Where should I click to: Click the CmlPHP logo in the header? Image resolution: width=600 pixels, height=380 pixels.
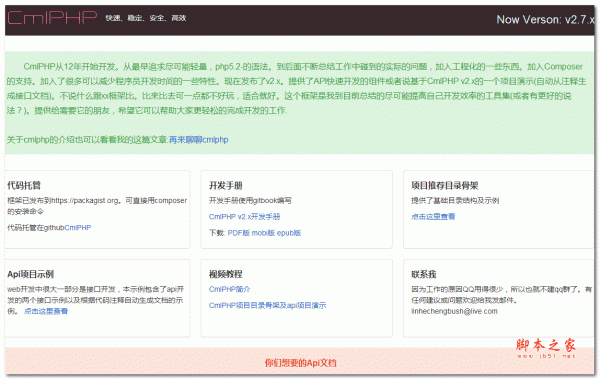click(52, 18)
